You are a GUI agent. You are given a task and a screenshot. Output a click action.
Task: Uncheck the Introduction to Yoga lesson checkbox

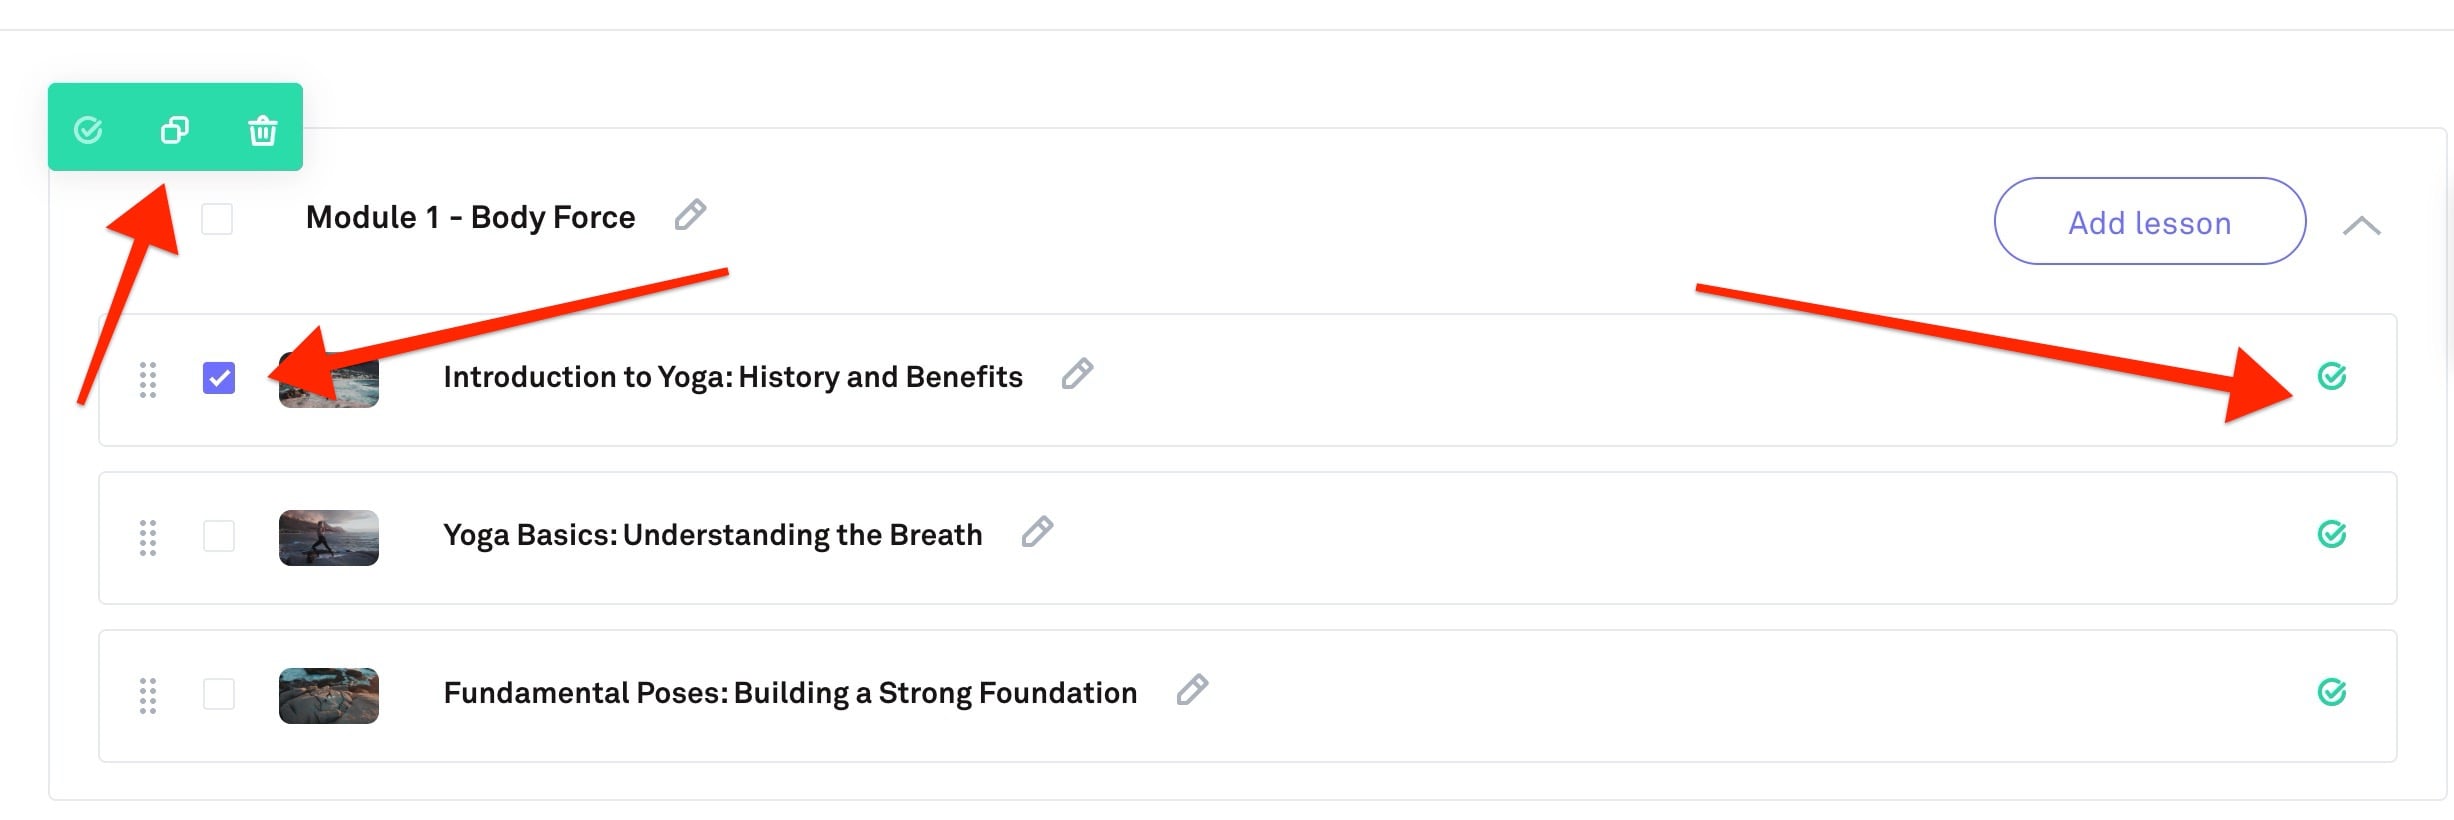[x=219, y=378]
